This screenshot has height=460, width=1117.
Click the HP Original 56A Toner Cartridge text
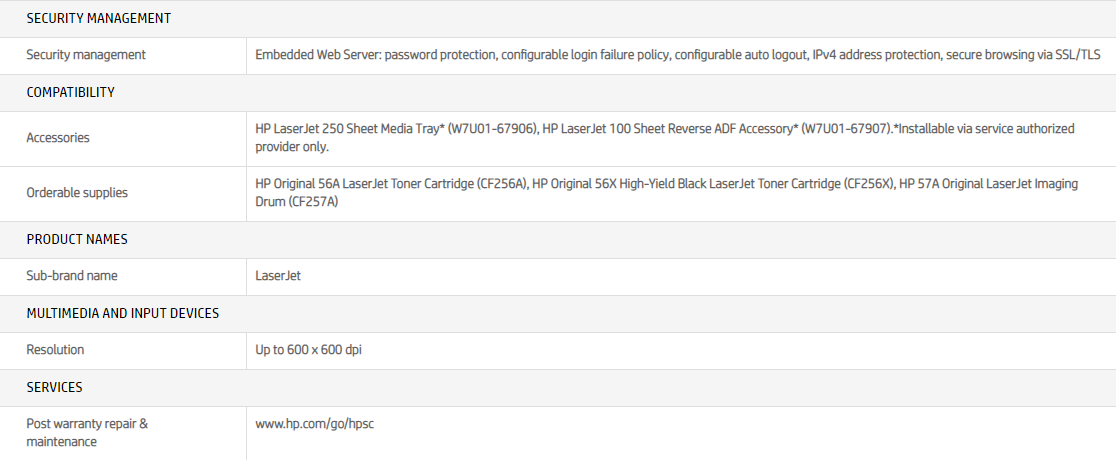391,184
